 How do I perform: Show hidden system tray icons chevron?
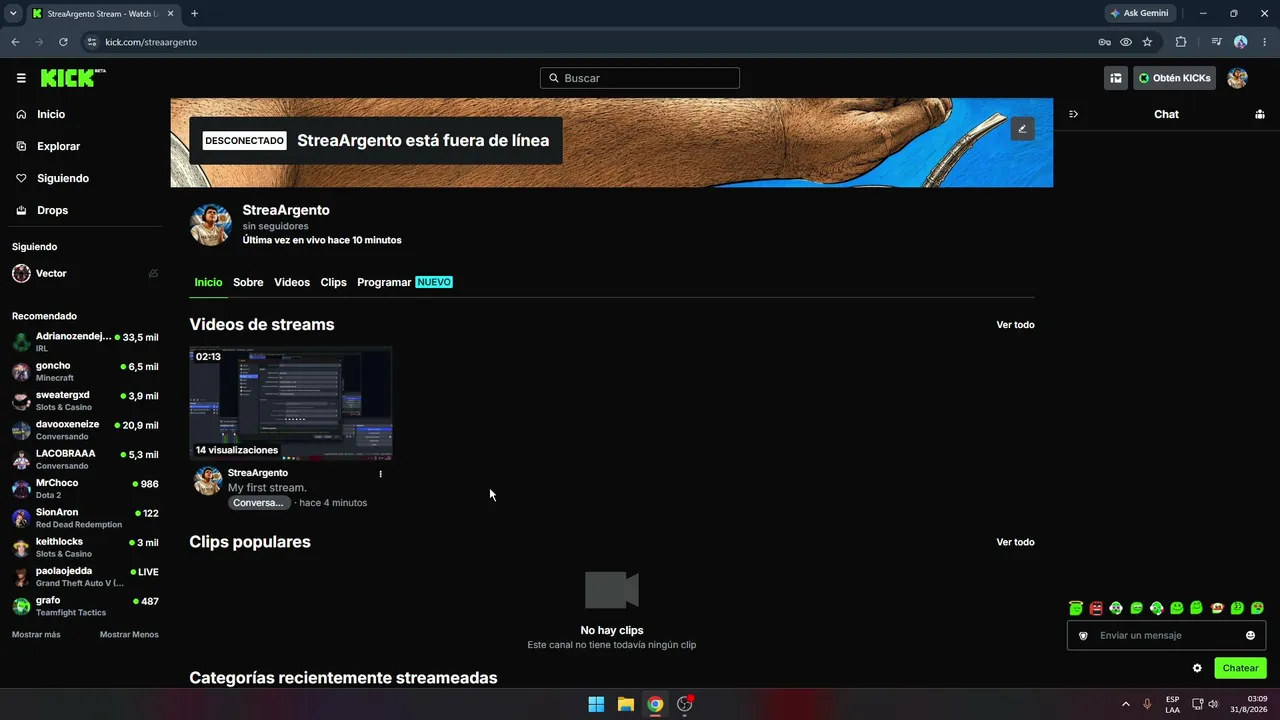pos(1125,704)
